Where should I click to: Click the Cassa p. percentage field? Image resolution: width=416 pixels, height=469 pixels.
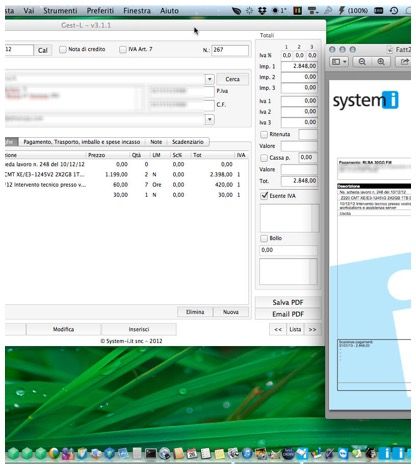point(308,157)
